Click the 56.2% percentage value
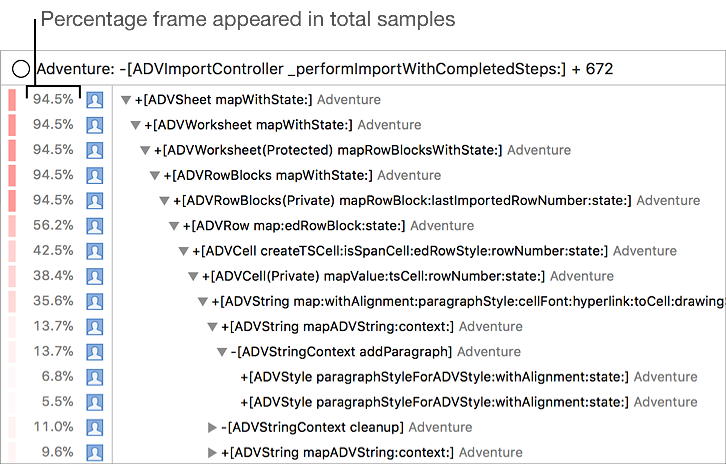Viewport: 726px width, 464px height. 53,226
